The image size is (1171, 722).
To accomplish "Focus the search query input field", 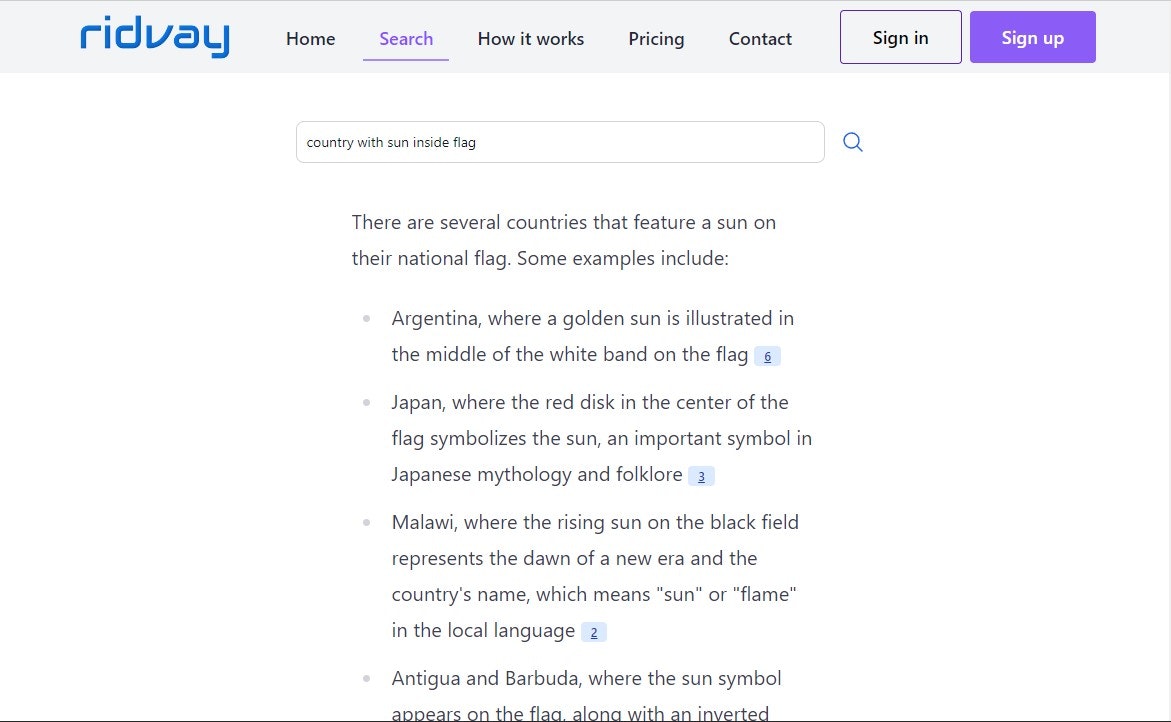I will click(x=560, y=142).
